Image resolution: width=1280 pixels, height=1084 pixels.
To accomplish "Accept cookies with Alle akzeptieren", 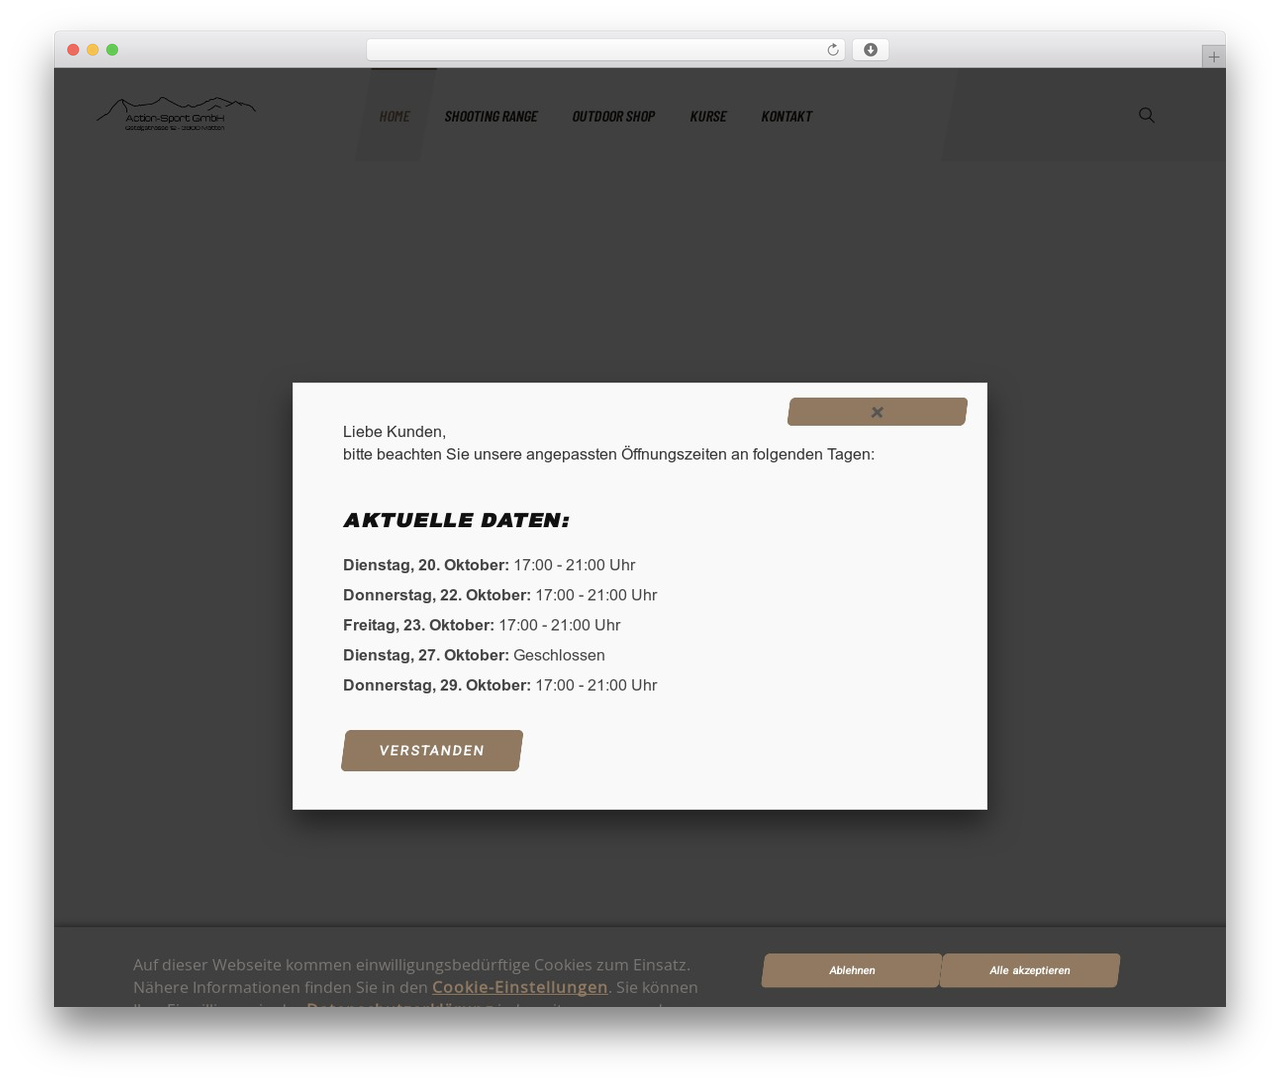I will [x=1030, y=970].
